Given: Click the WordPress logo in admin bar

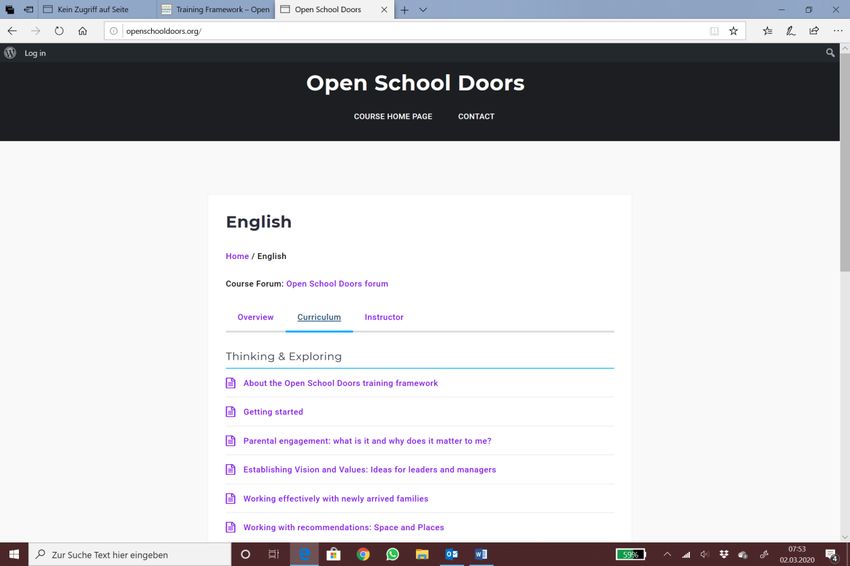Looking at the screenshot, I should tap(10, 53).
